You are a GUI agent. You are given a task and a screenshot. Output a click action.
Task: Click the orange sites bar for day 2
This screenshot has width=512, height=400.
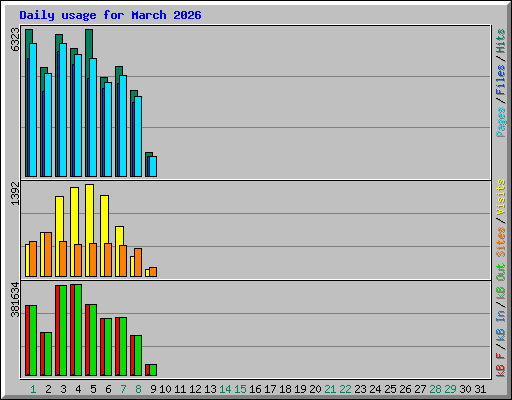[x=48, y=254]
